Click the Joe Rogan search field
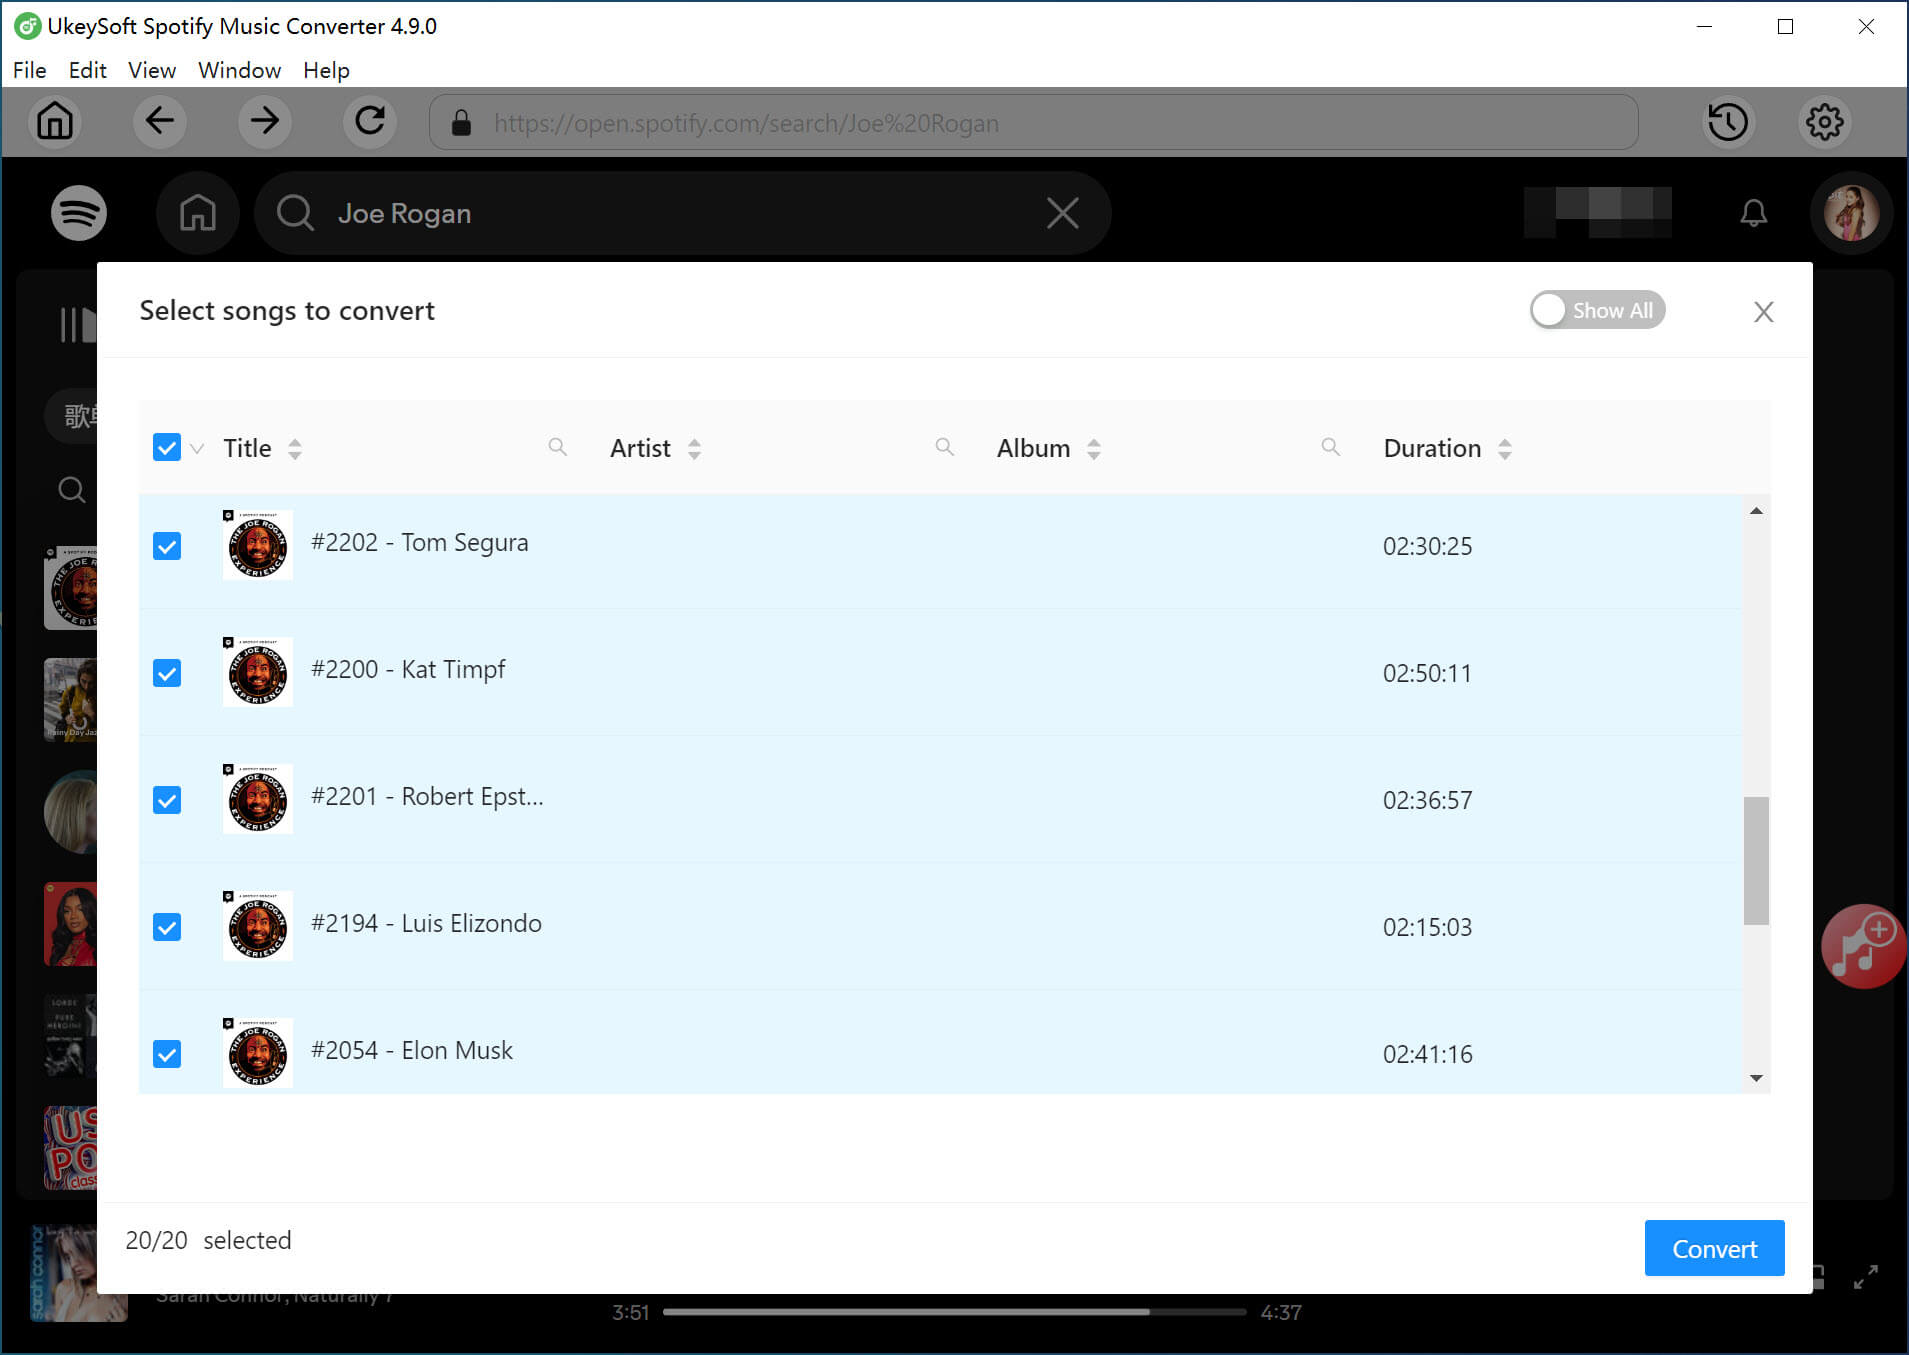 click(x=683, y=213)
